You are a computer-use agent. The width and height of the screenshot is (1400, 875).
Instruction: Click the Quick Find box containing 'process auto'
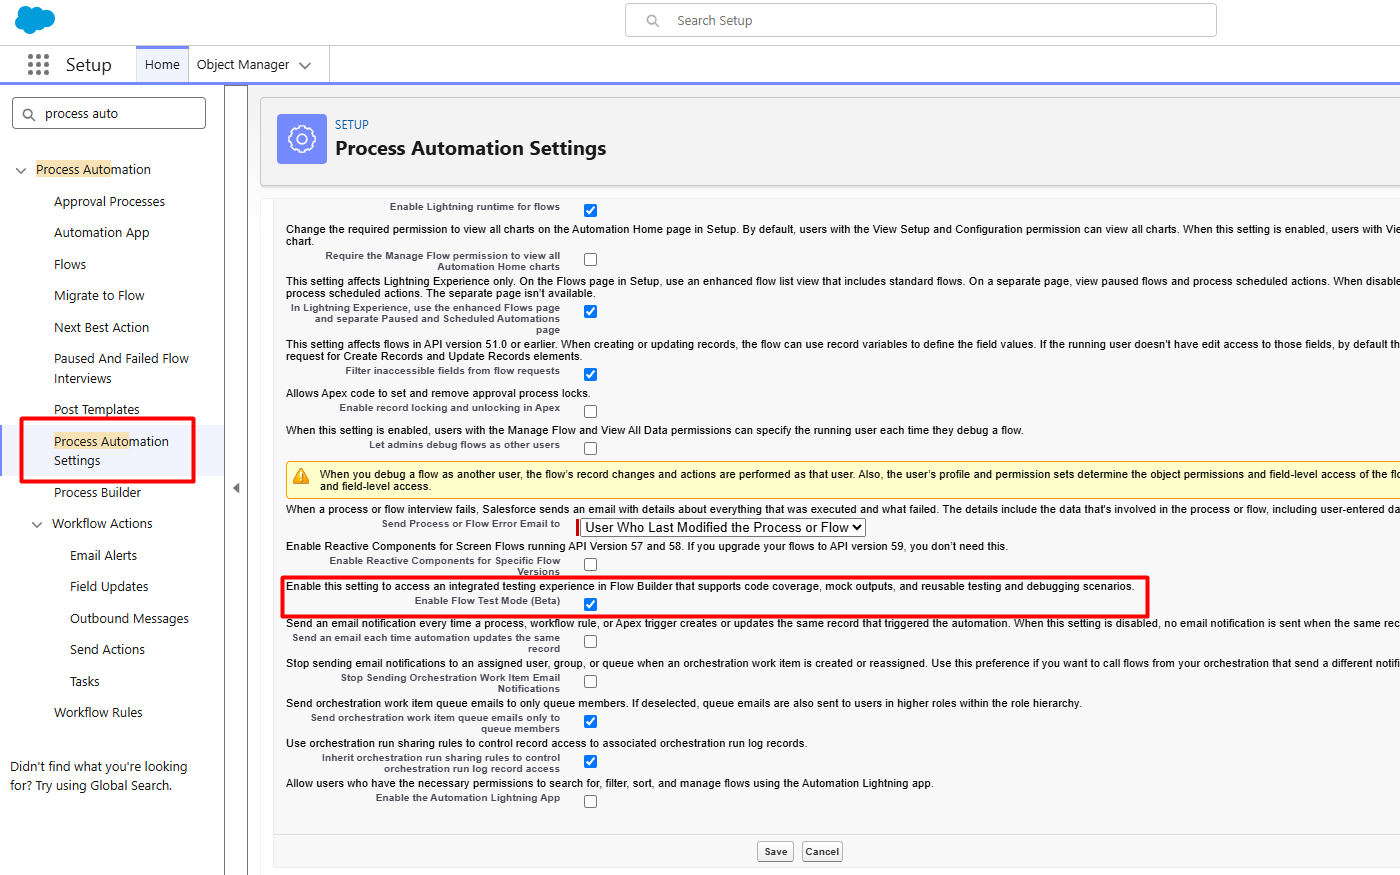pos(109,113)
